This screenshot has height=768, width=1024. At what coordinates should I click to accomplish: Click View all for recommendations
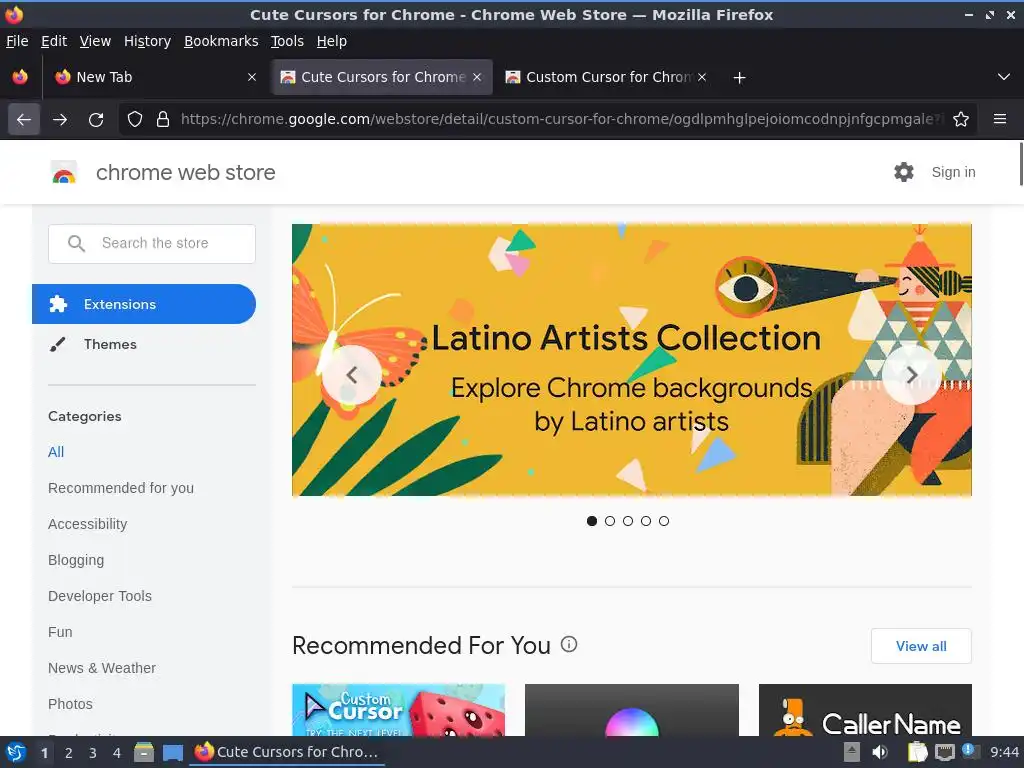(921, 646)
